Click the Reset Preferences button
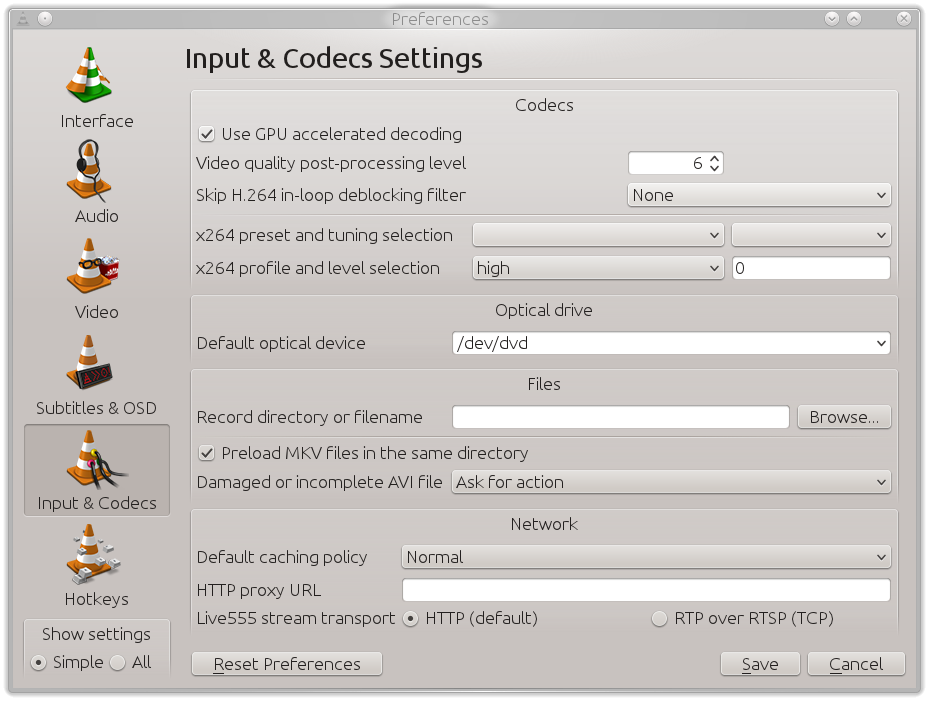 [287, 664]
